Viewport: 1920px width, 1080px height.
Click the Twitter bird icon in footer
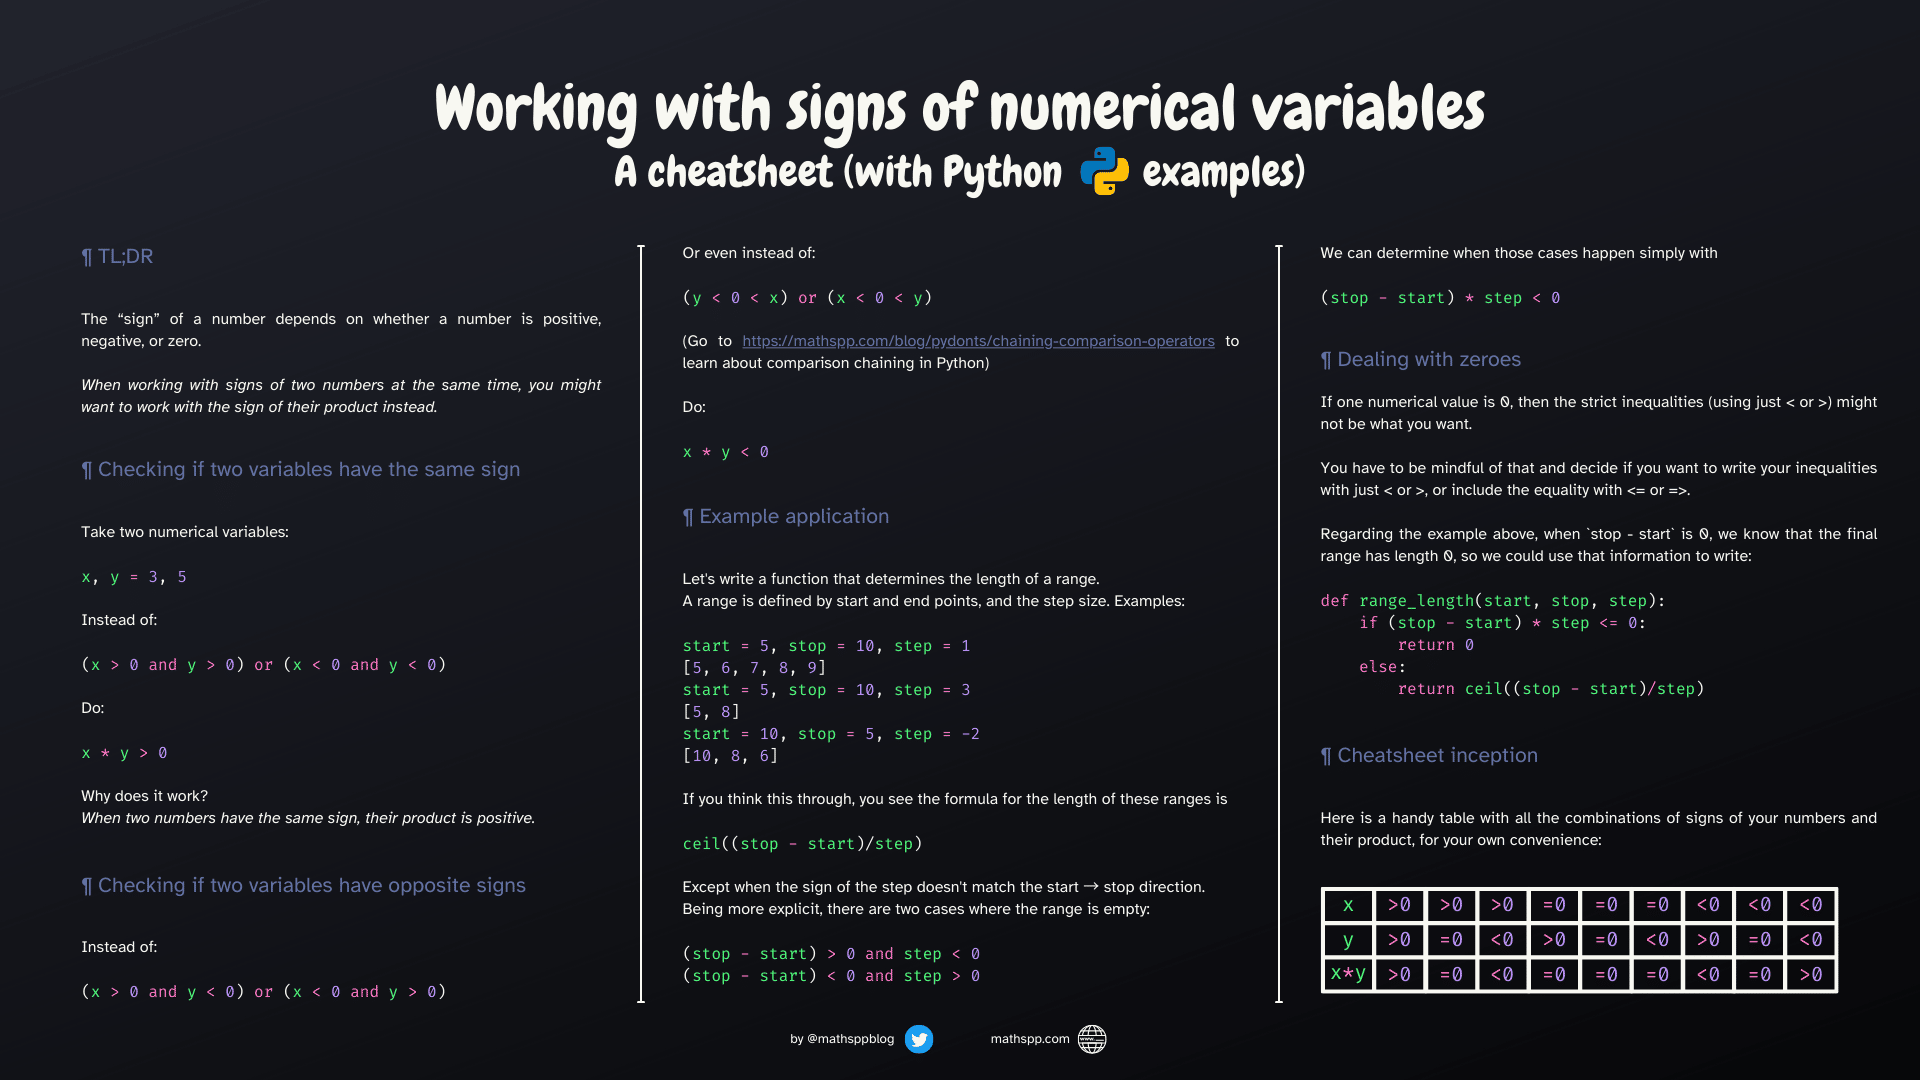[919, 1039]
